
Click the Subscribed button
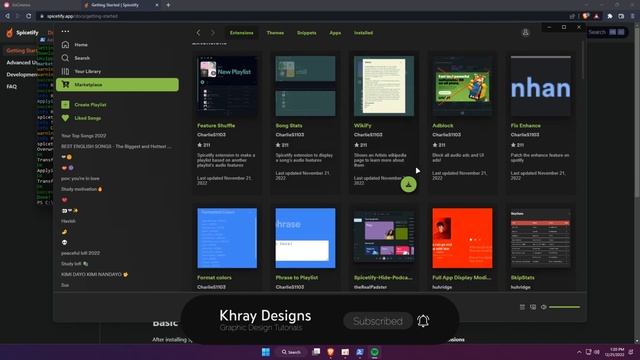378,321
